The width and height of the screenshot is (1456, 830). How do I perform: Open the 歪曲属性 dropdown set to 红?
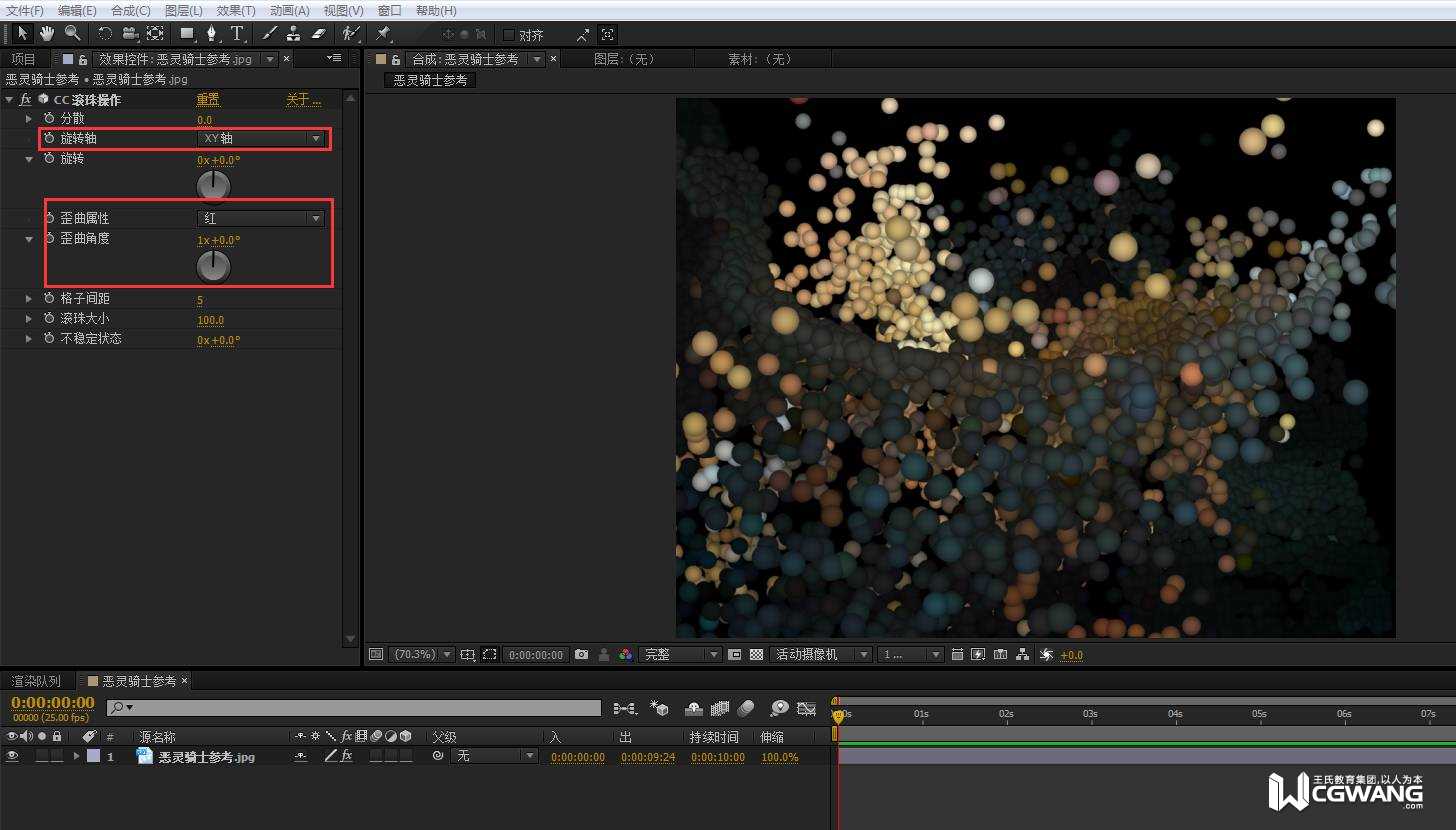click(x=262, y=218)
